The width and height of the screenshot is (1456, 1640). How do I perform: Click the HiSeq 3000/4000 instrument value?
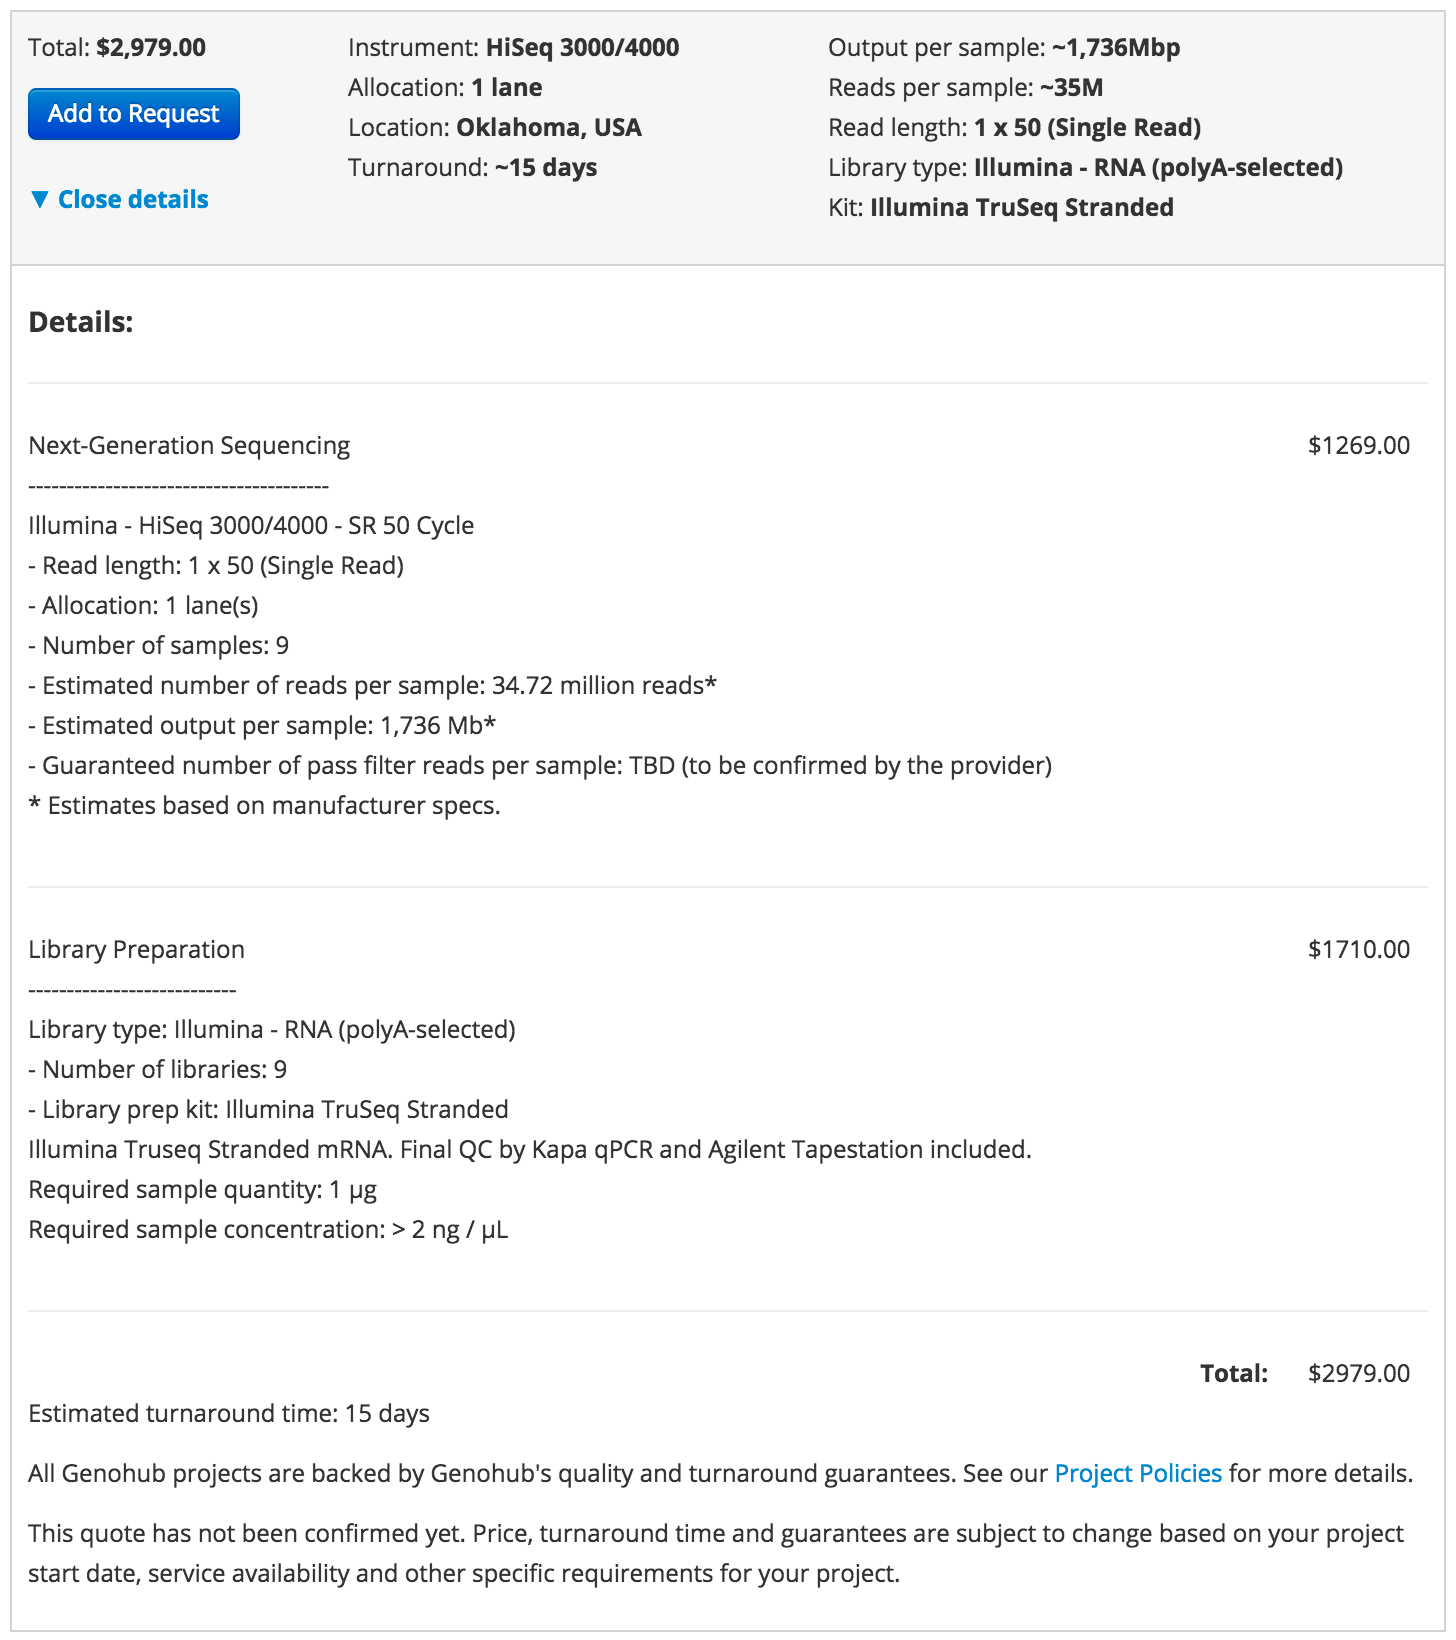click(x=582, y=47)
